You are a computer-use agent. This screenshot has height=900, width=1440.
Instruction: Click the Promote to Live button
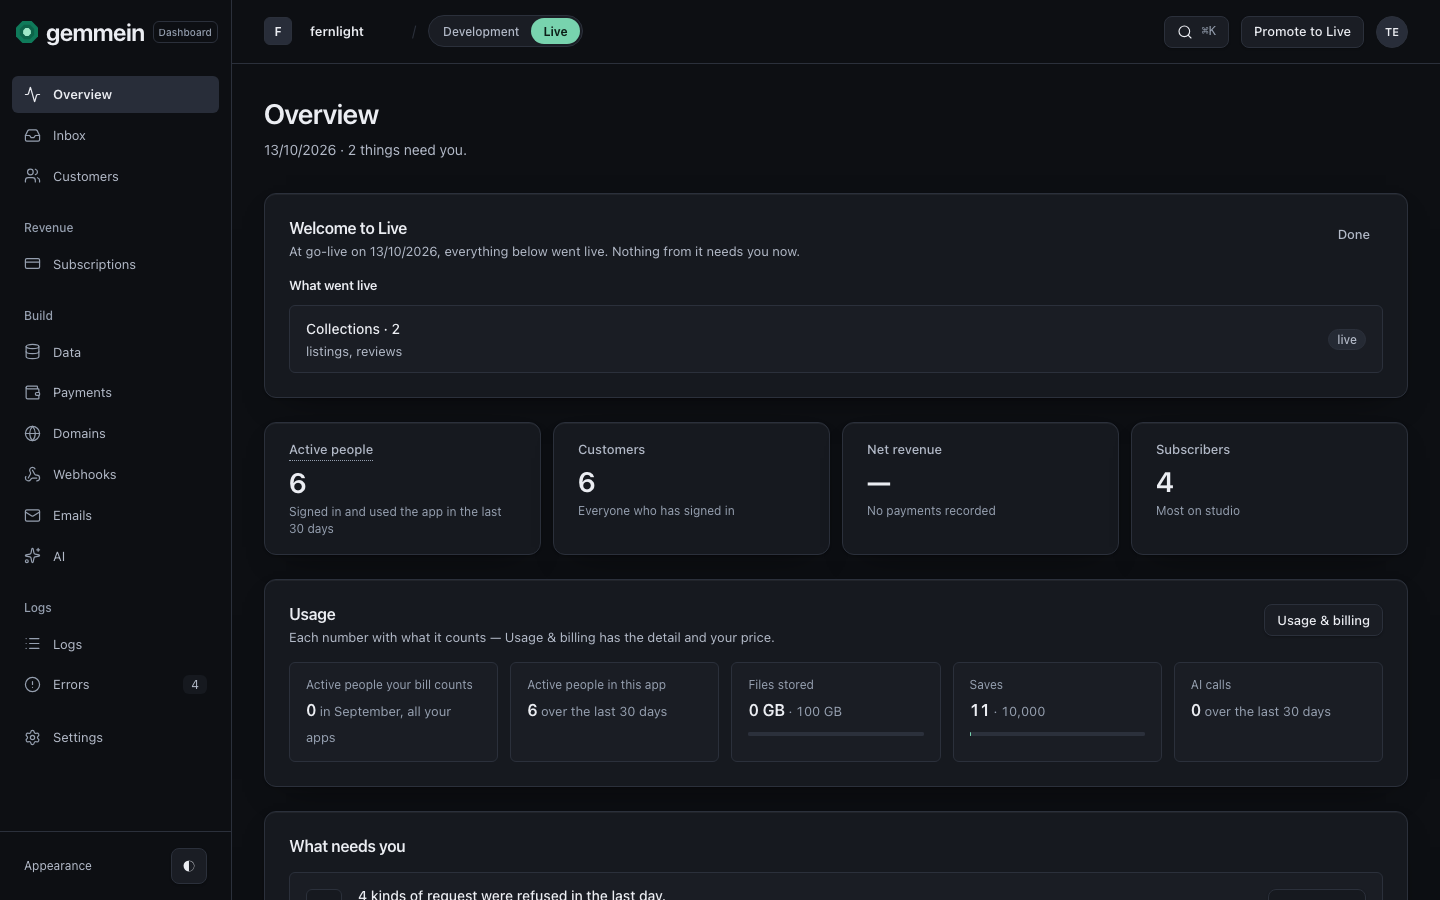(x=1302, y=32)
